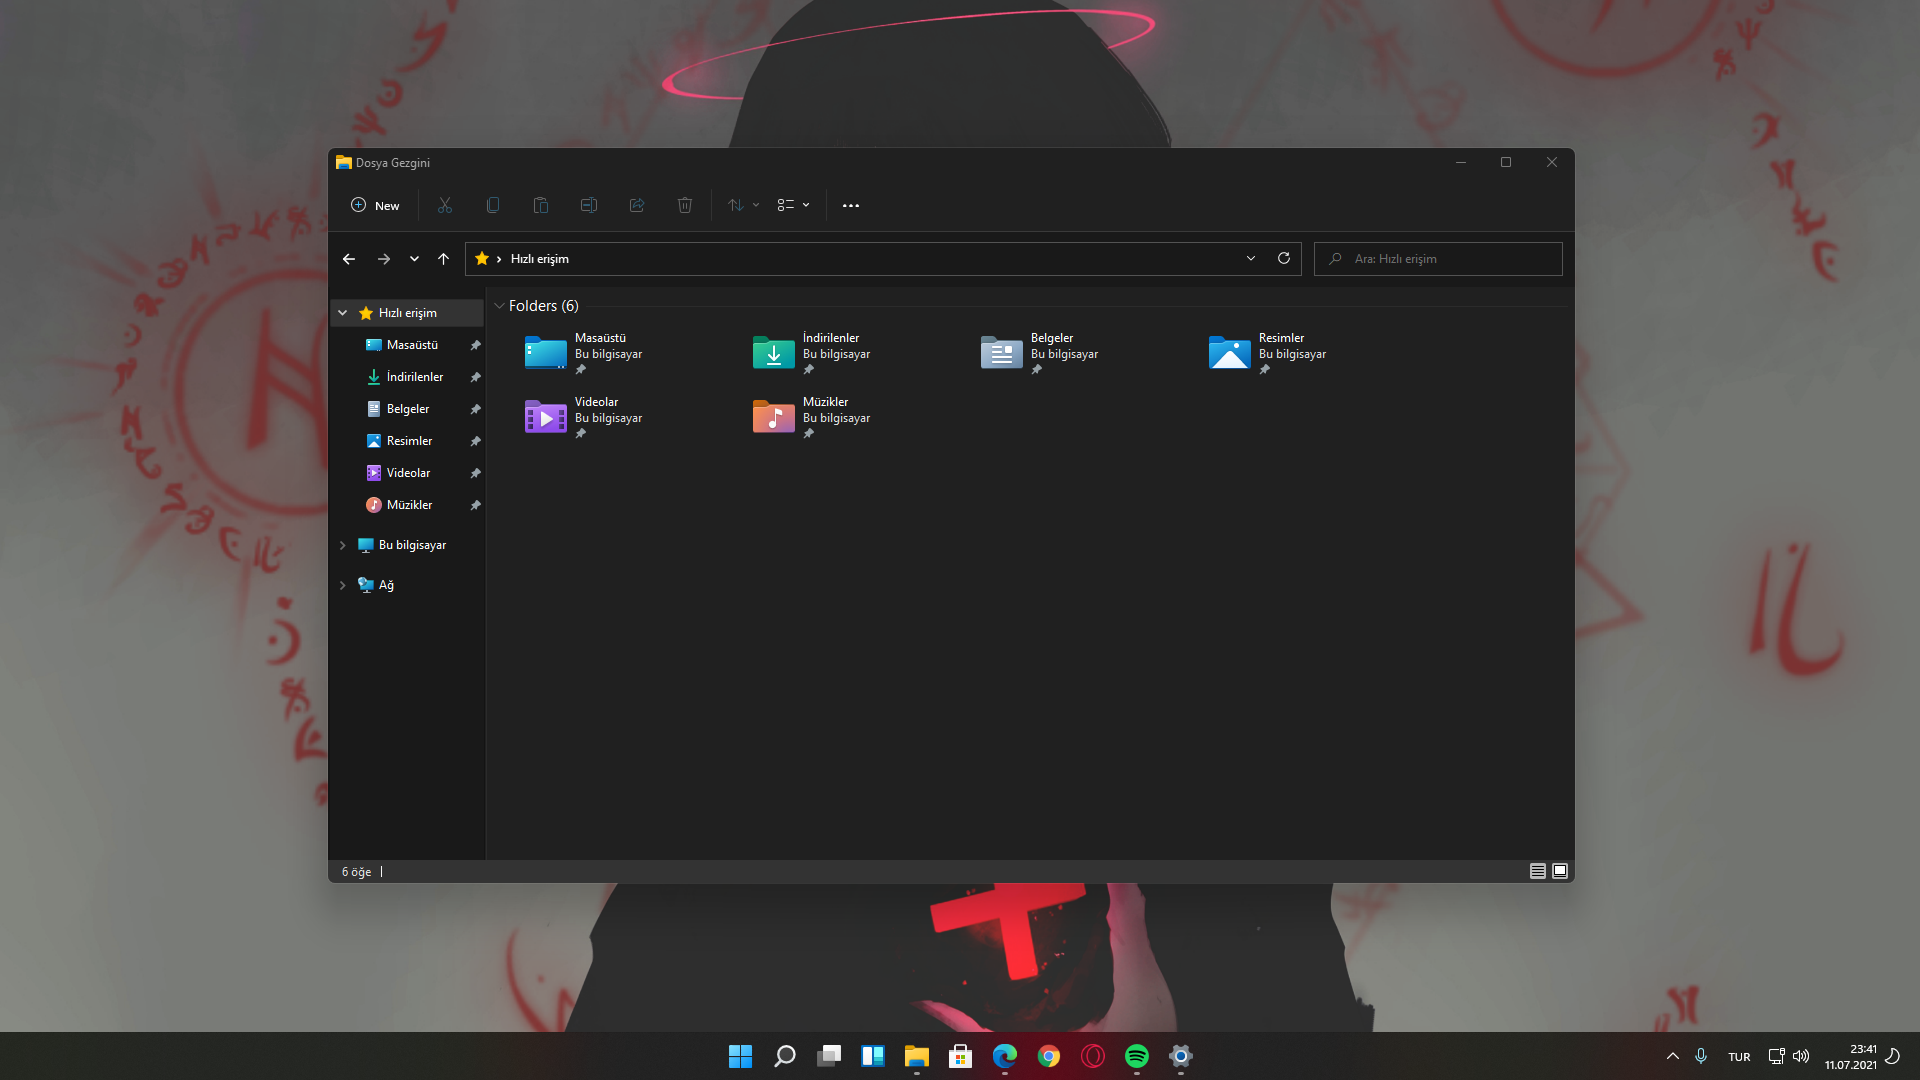Open the sort options dropdown
1920x1080 pixels.
tap(743, 205)
